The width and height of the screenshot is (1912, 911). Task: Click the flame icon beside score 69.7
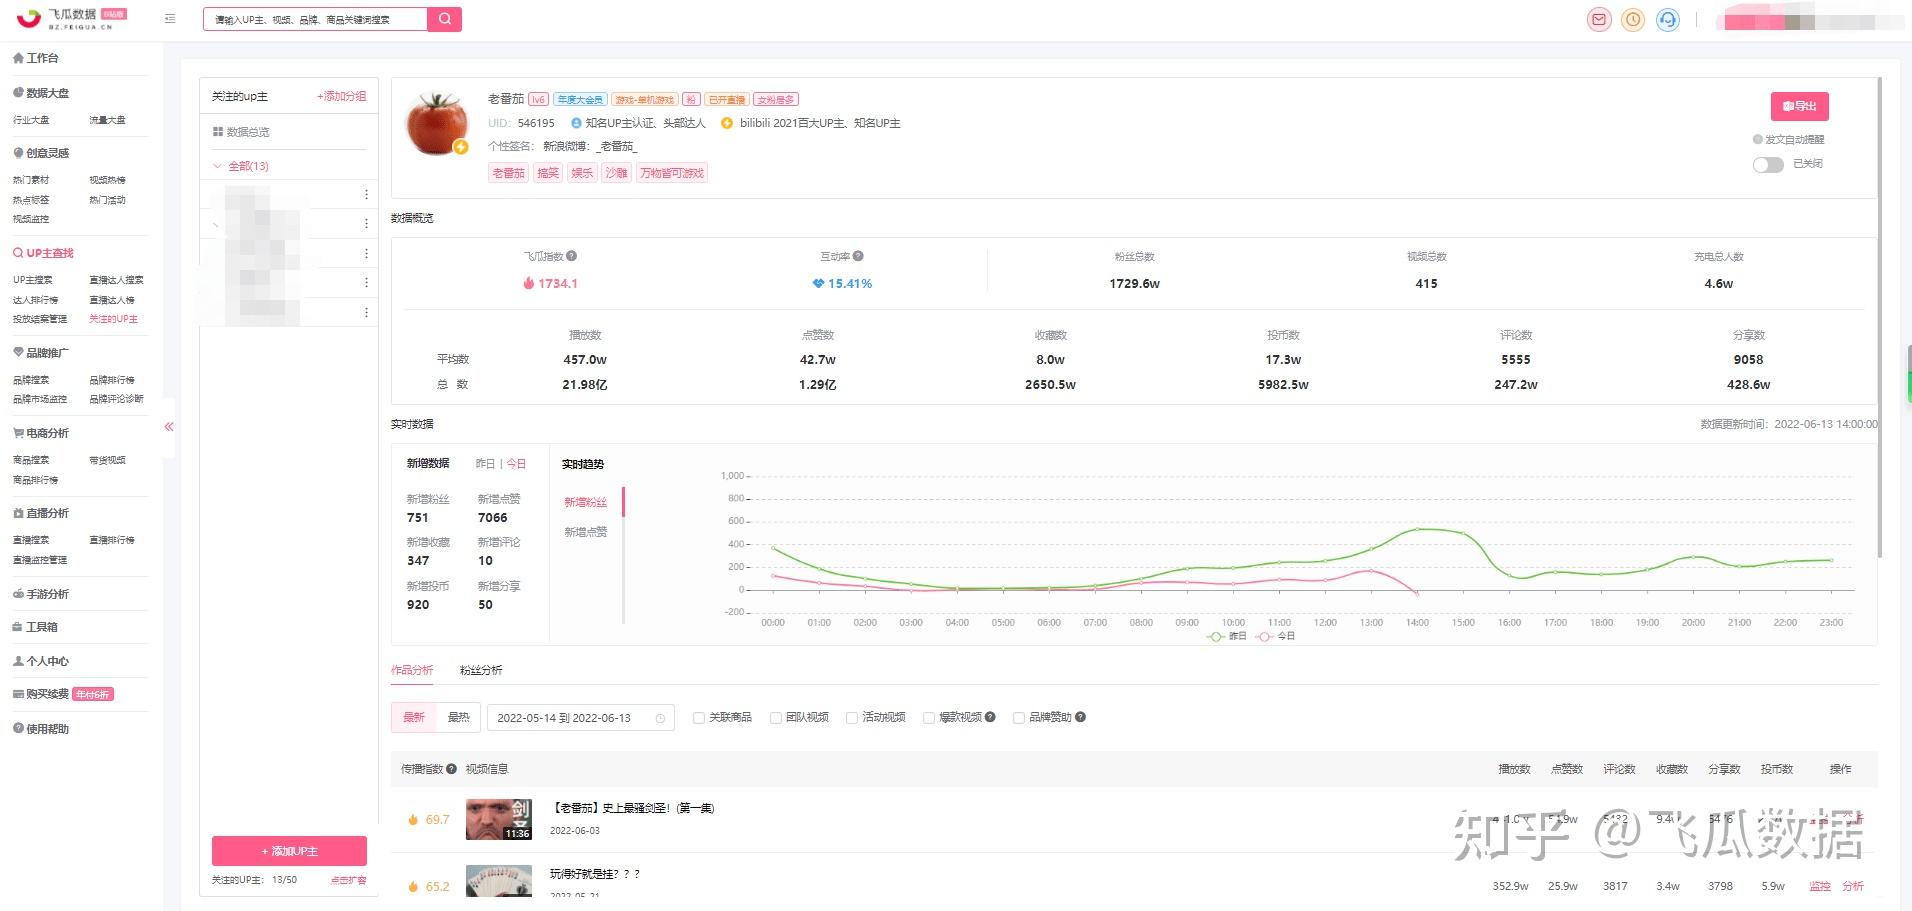click(413, 820)
